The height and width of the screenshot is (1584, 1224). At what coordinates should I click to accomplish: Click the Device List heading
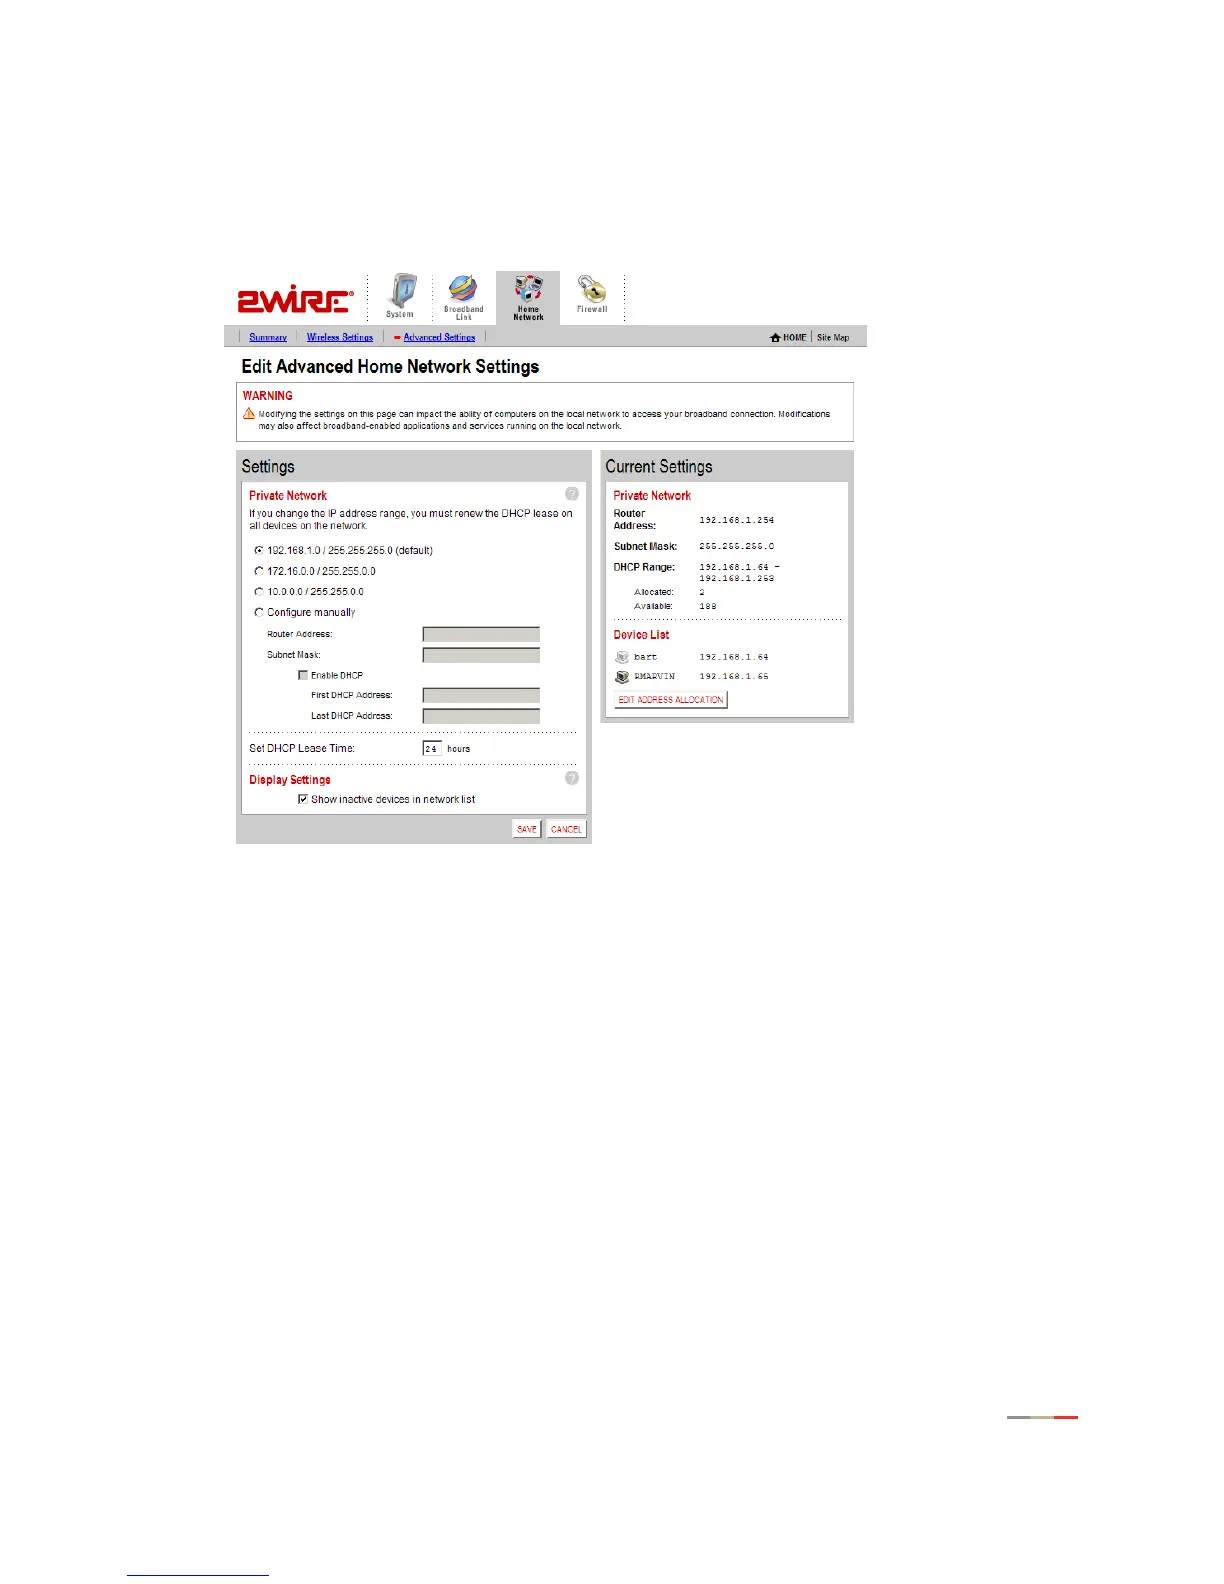(641, 635)
